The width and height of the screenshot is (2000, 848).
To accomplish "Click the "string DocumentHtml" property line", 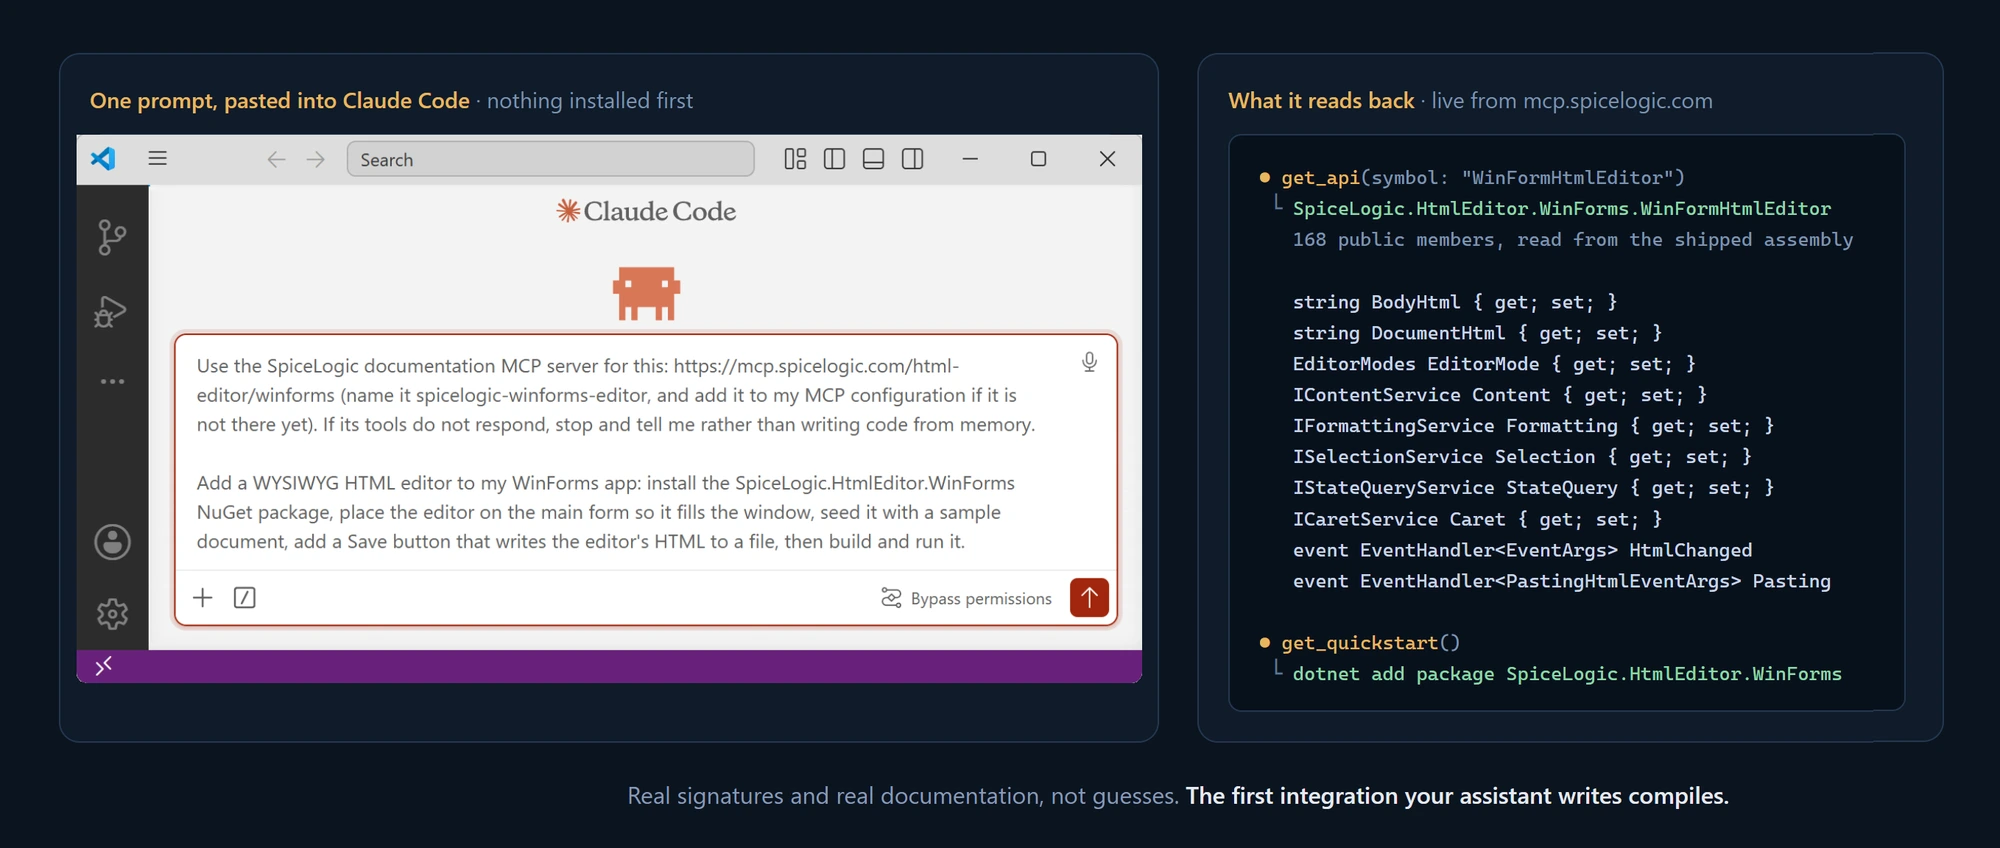I will (1477, 332).
